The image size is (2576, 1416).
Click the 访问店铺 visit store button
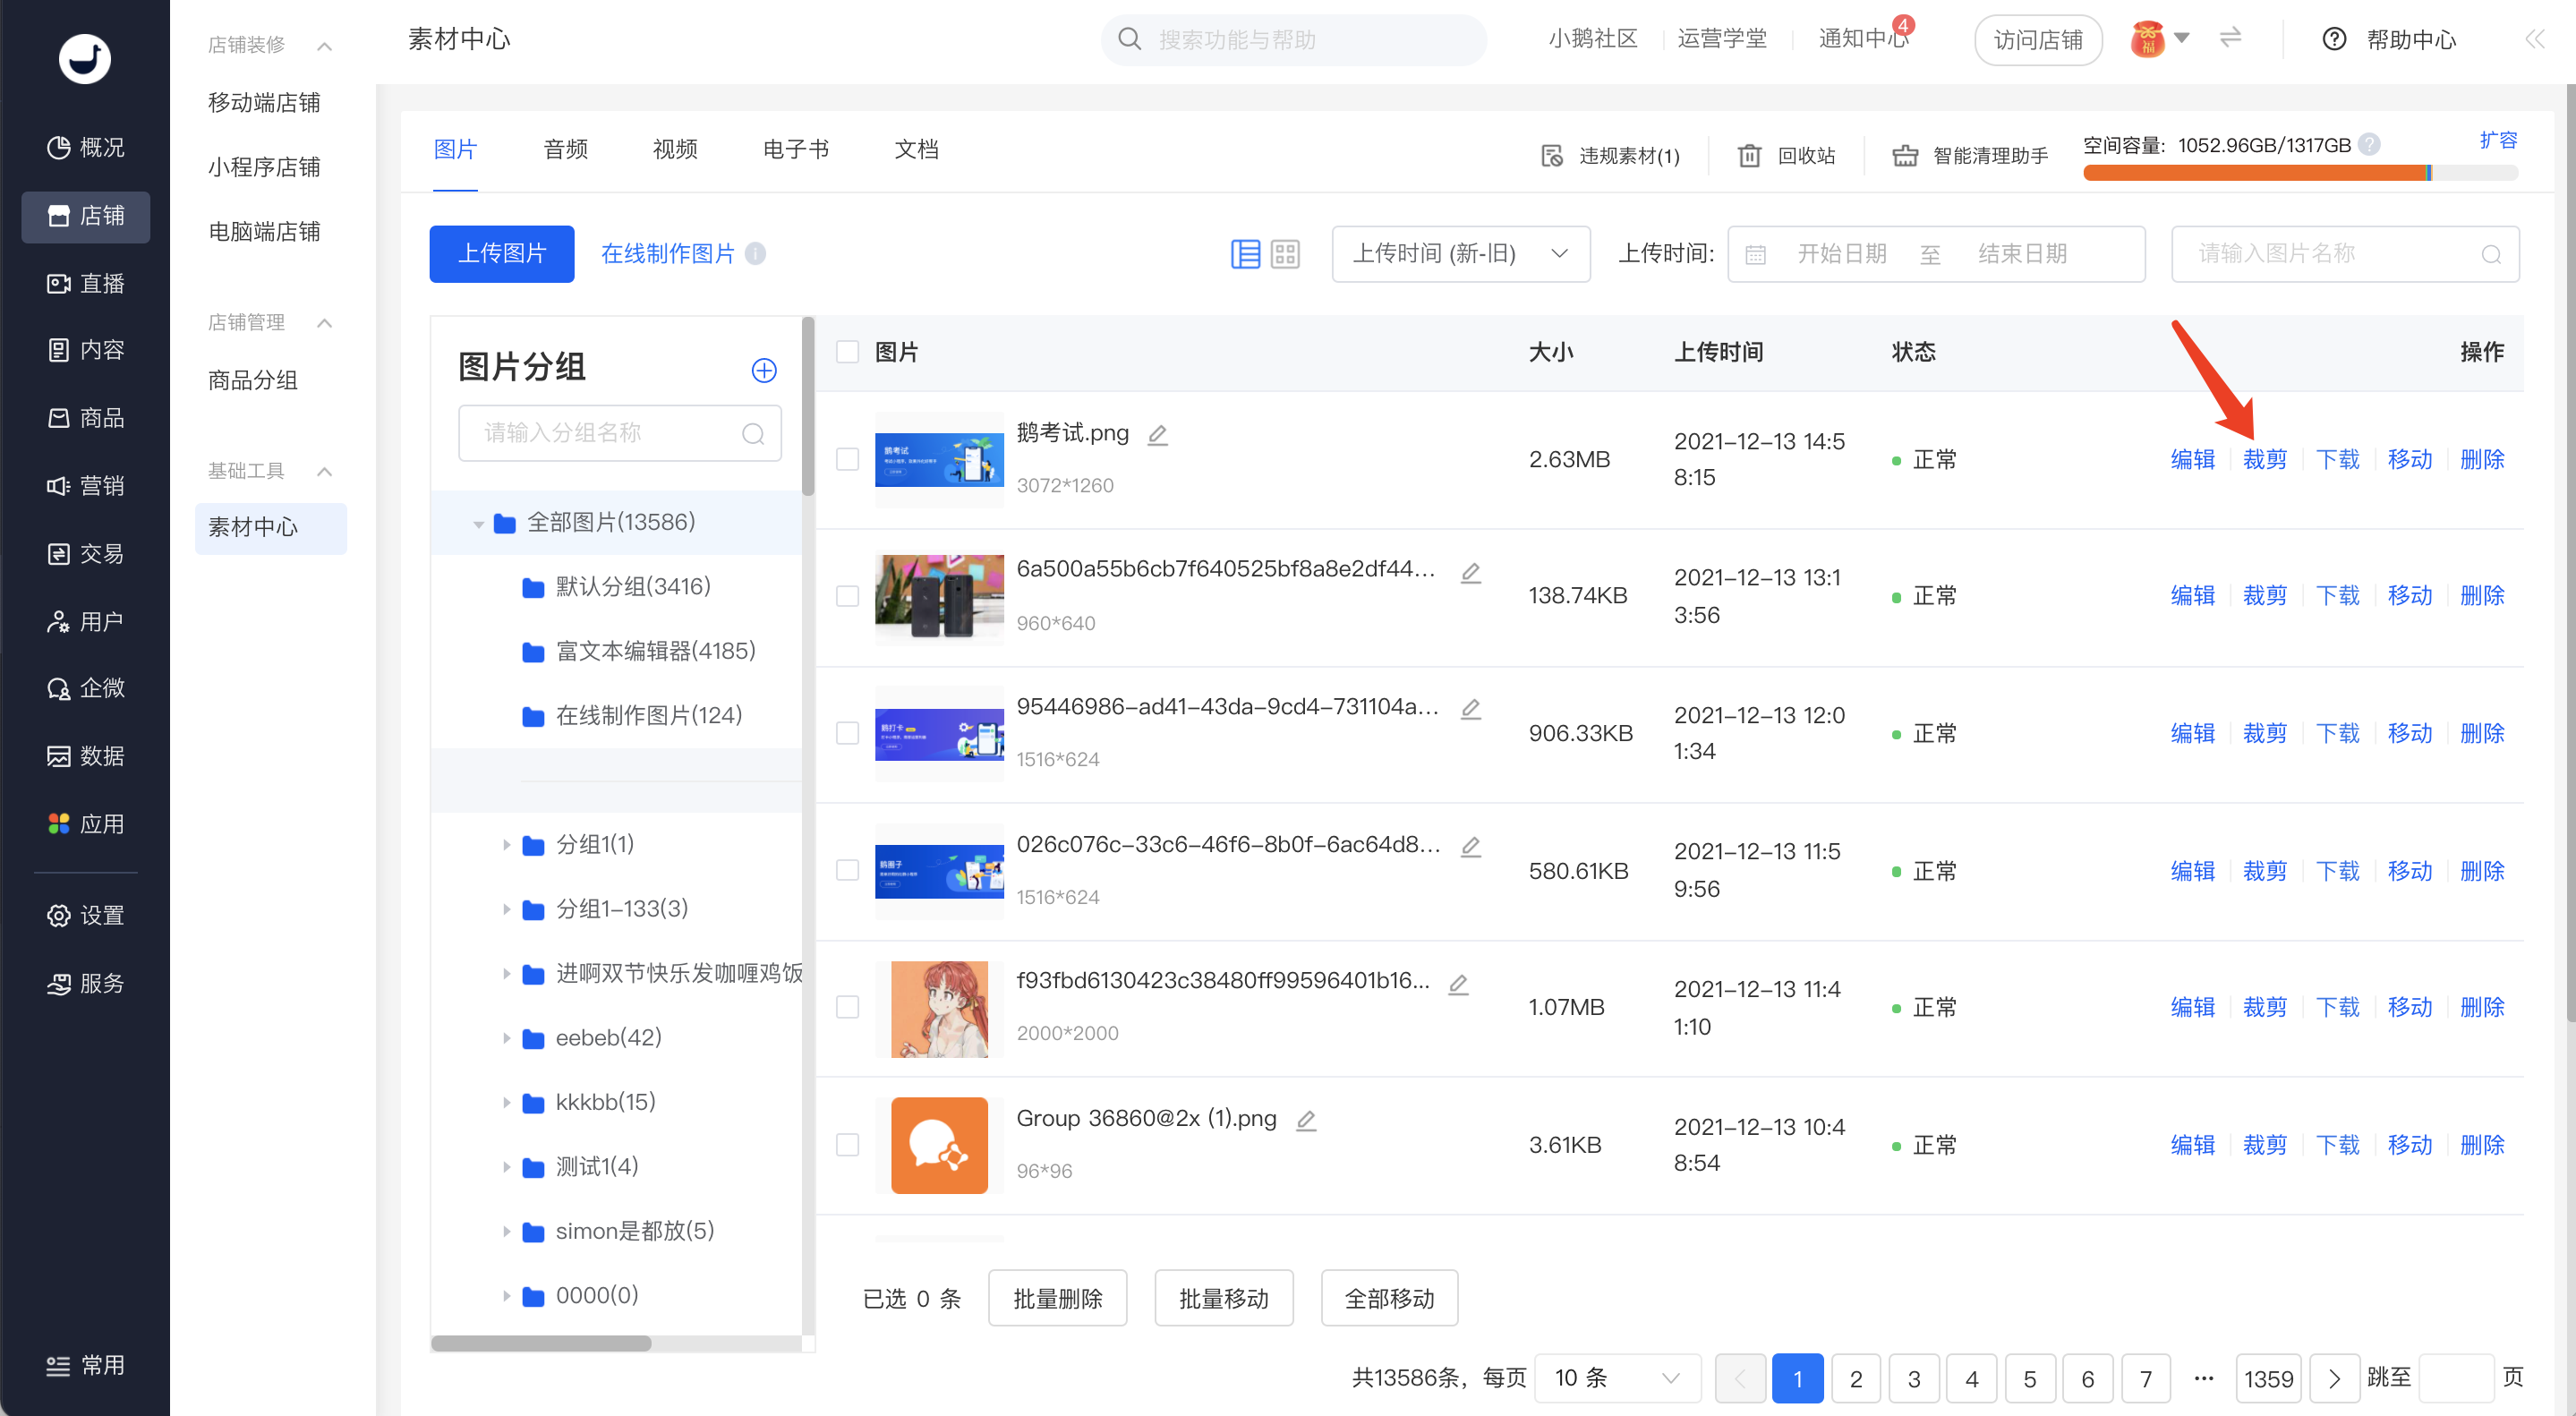click(x=2038, y=40)
